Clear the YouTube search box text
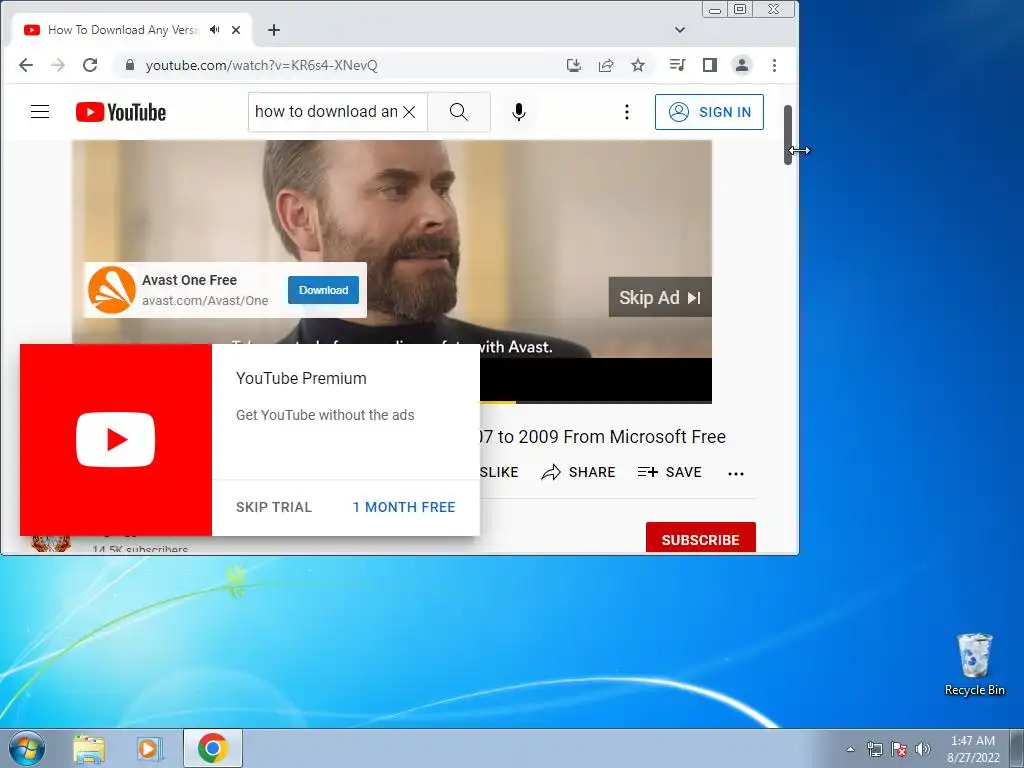1024x768 pixels. [x=409, y=112]
